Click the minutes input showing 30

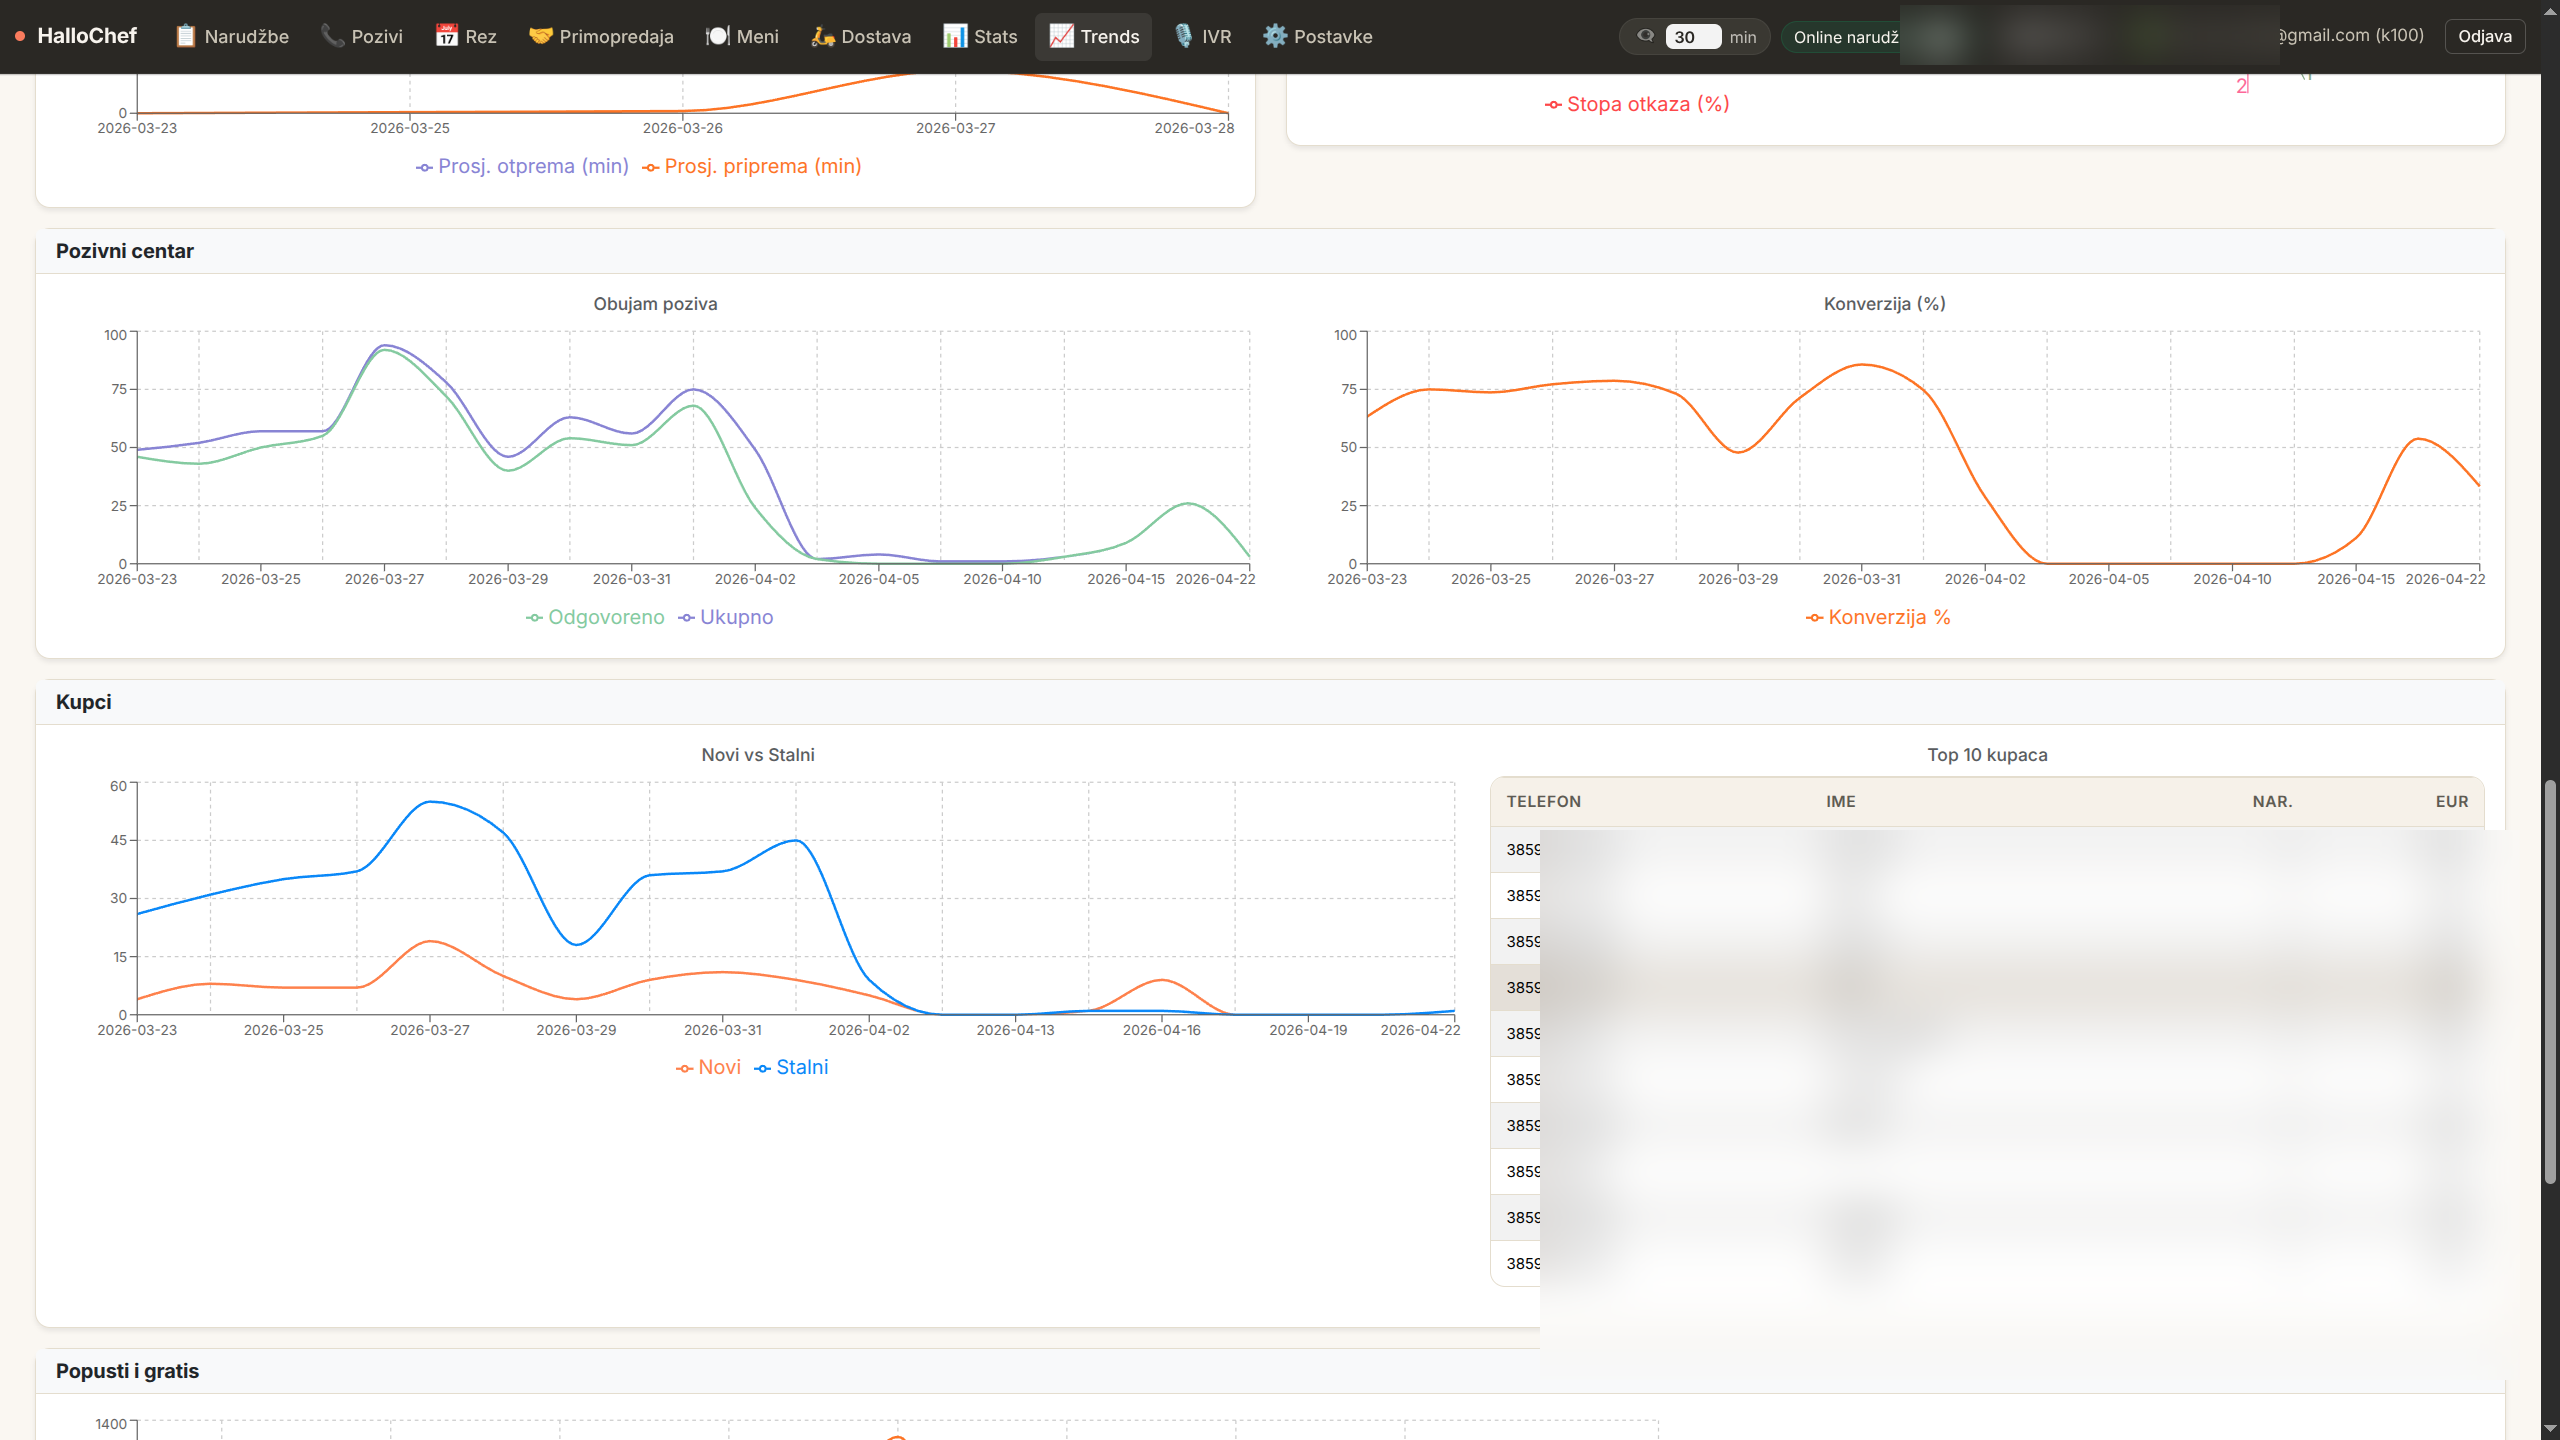(1692, 37)
